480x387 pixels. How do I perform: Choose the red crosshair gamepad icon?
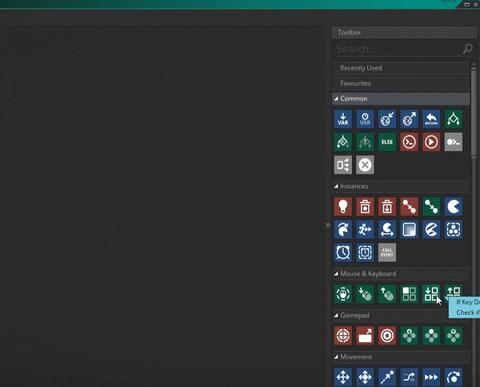point(343,336)
